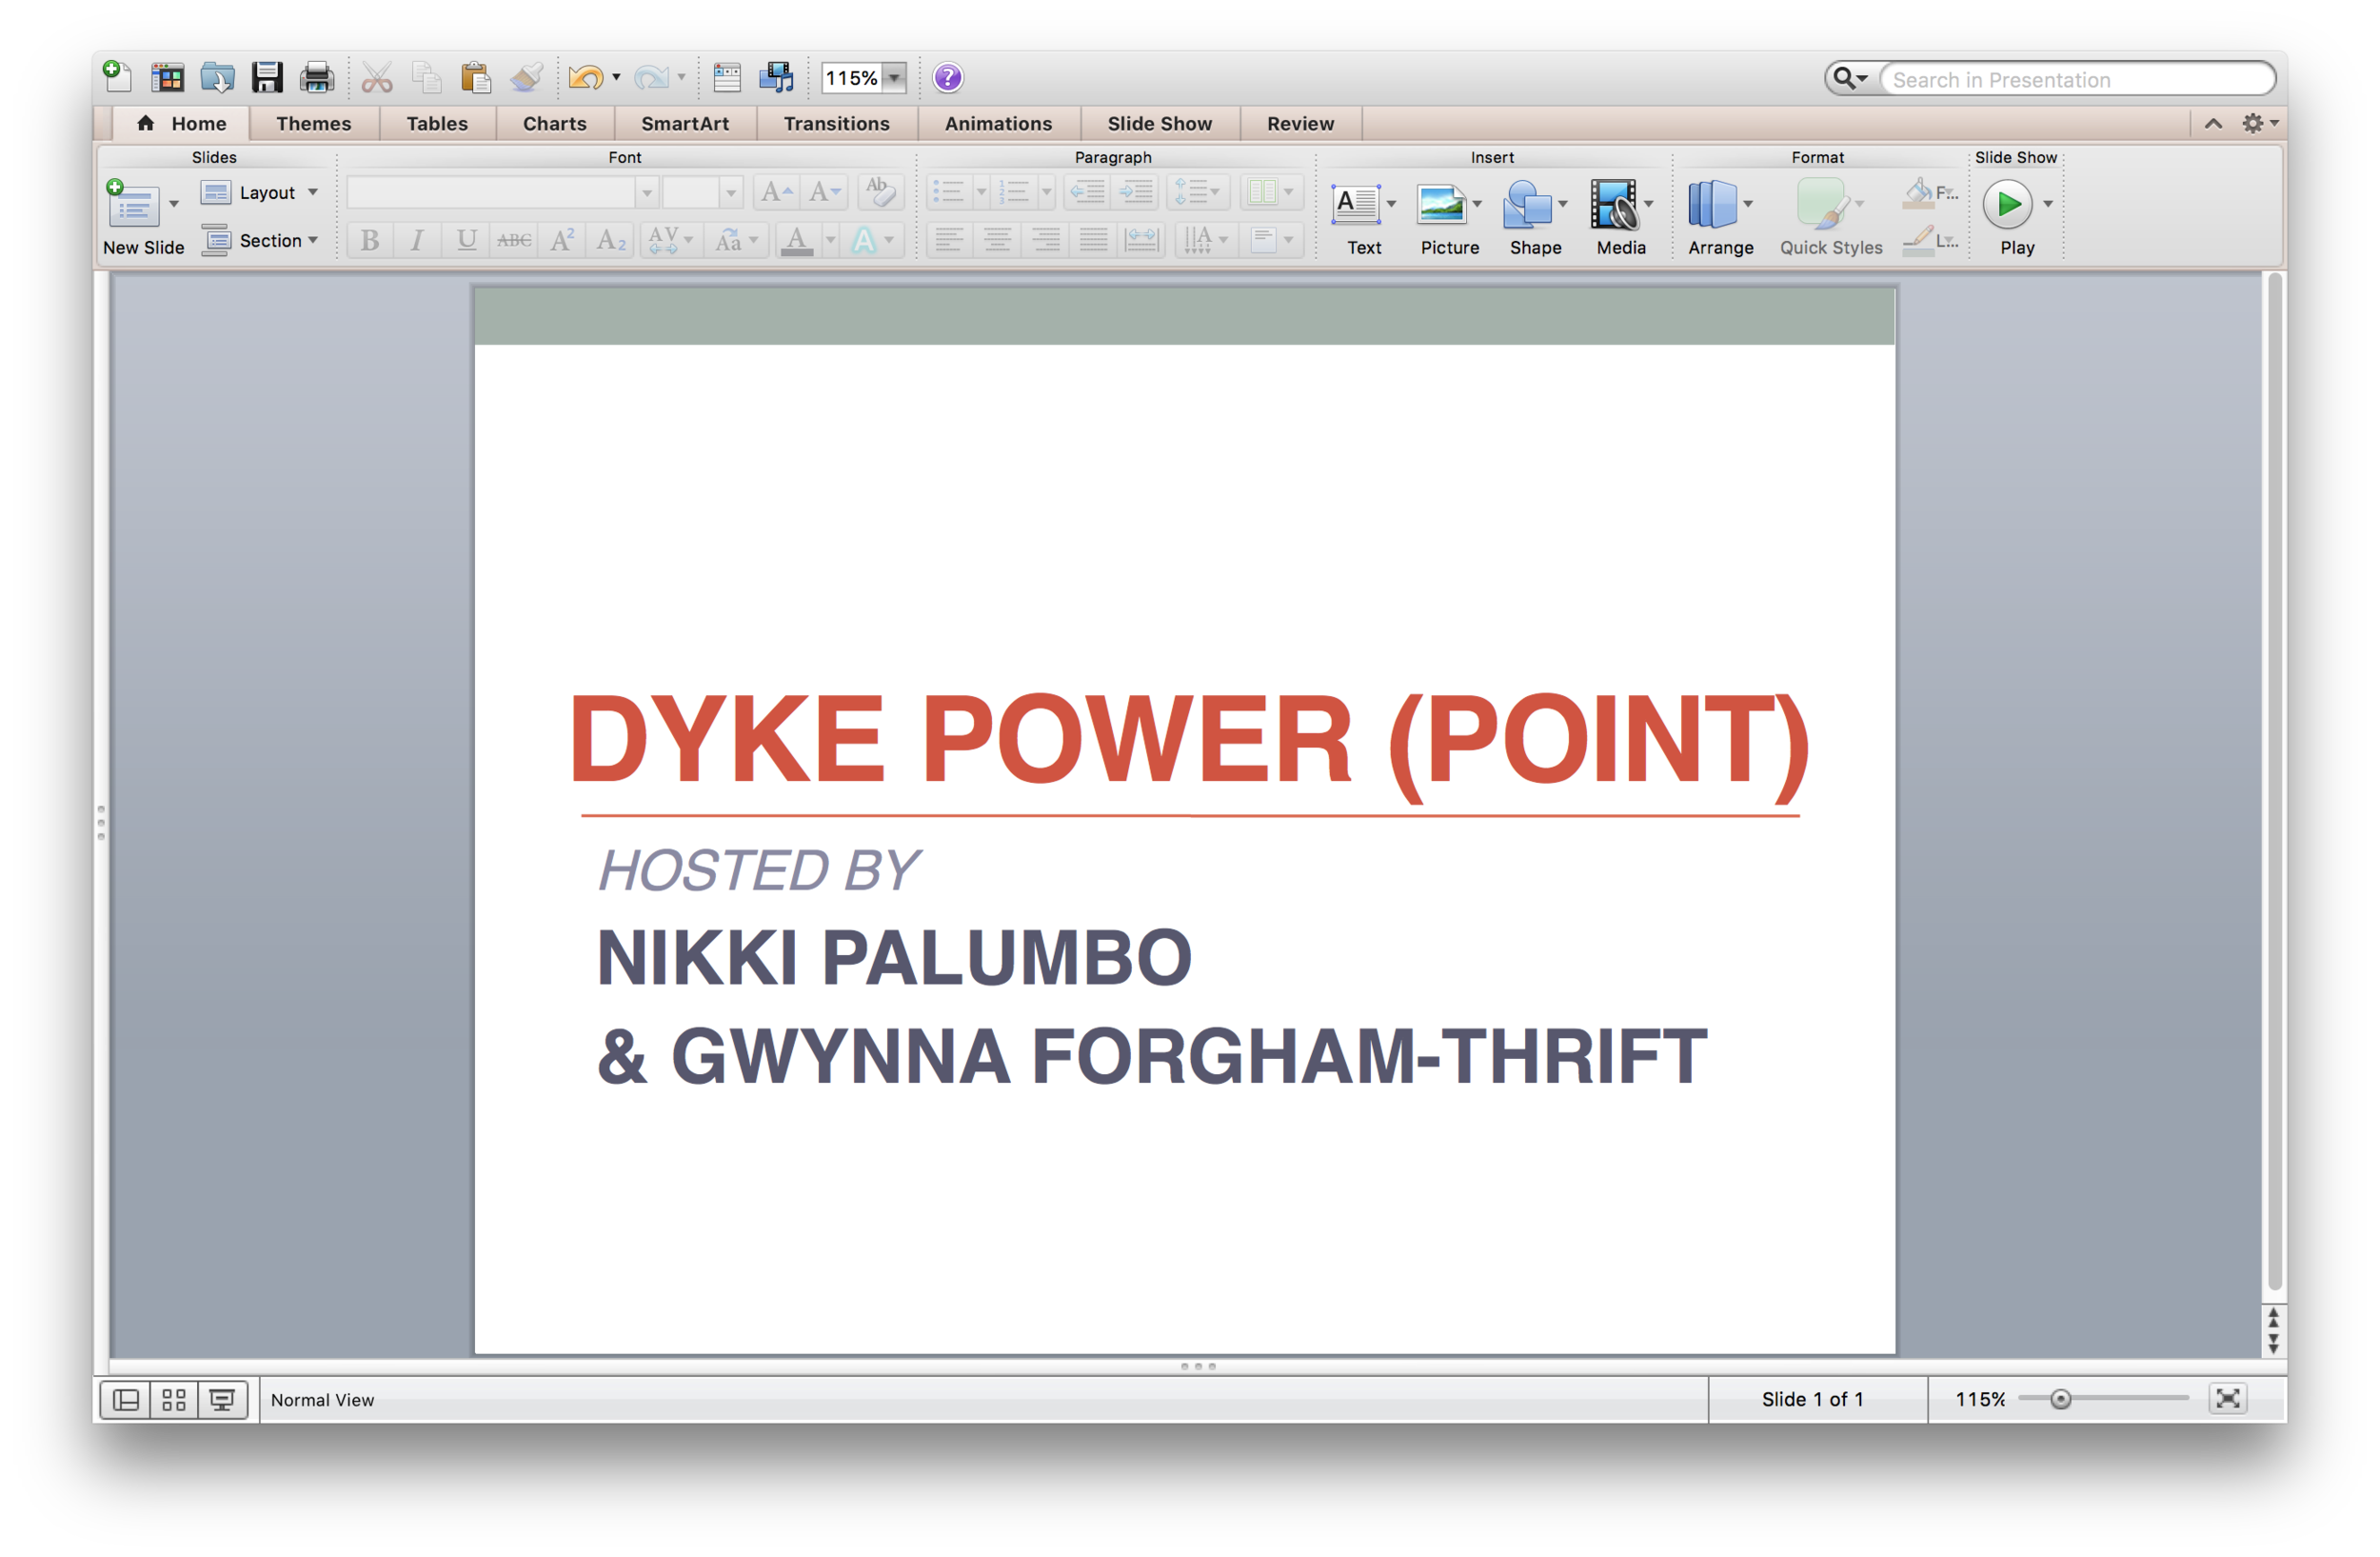
Task: Align text left
Action: click(949, 240)
